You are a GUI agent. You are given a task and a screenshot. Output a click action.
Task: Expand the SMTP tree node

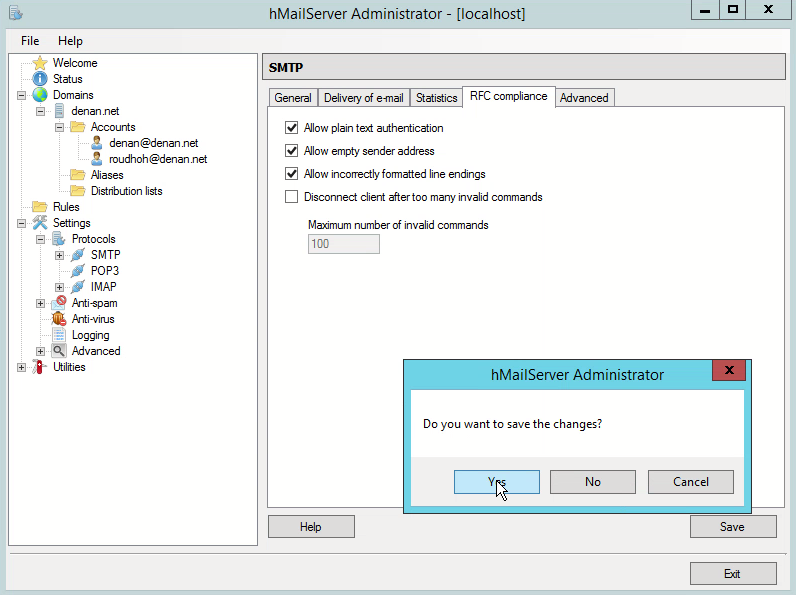pyautogui.click(x=59, y=255)
